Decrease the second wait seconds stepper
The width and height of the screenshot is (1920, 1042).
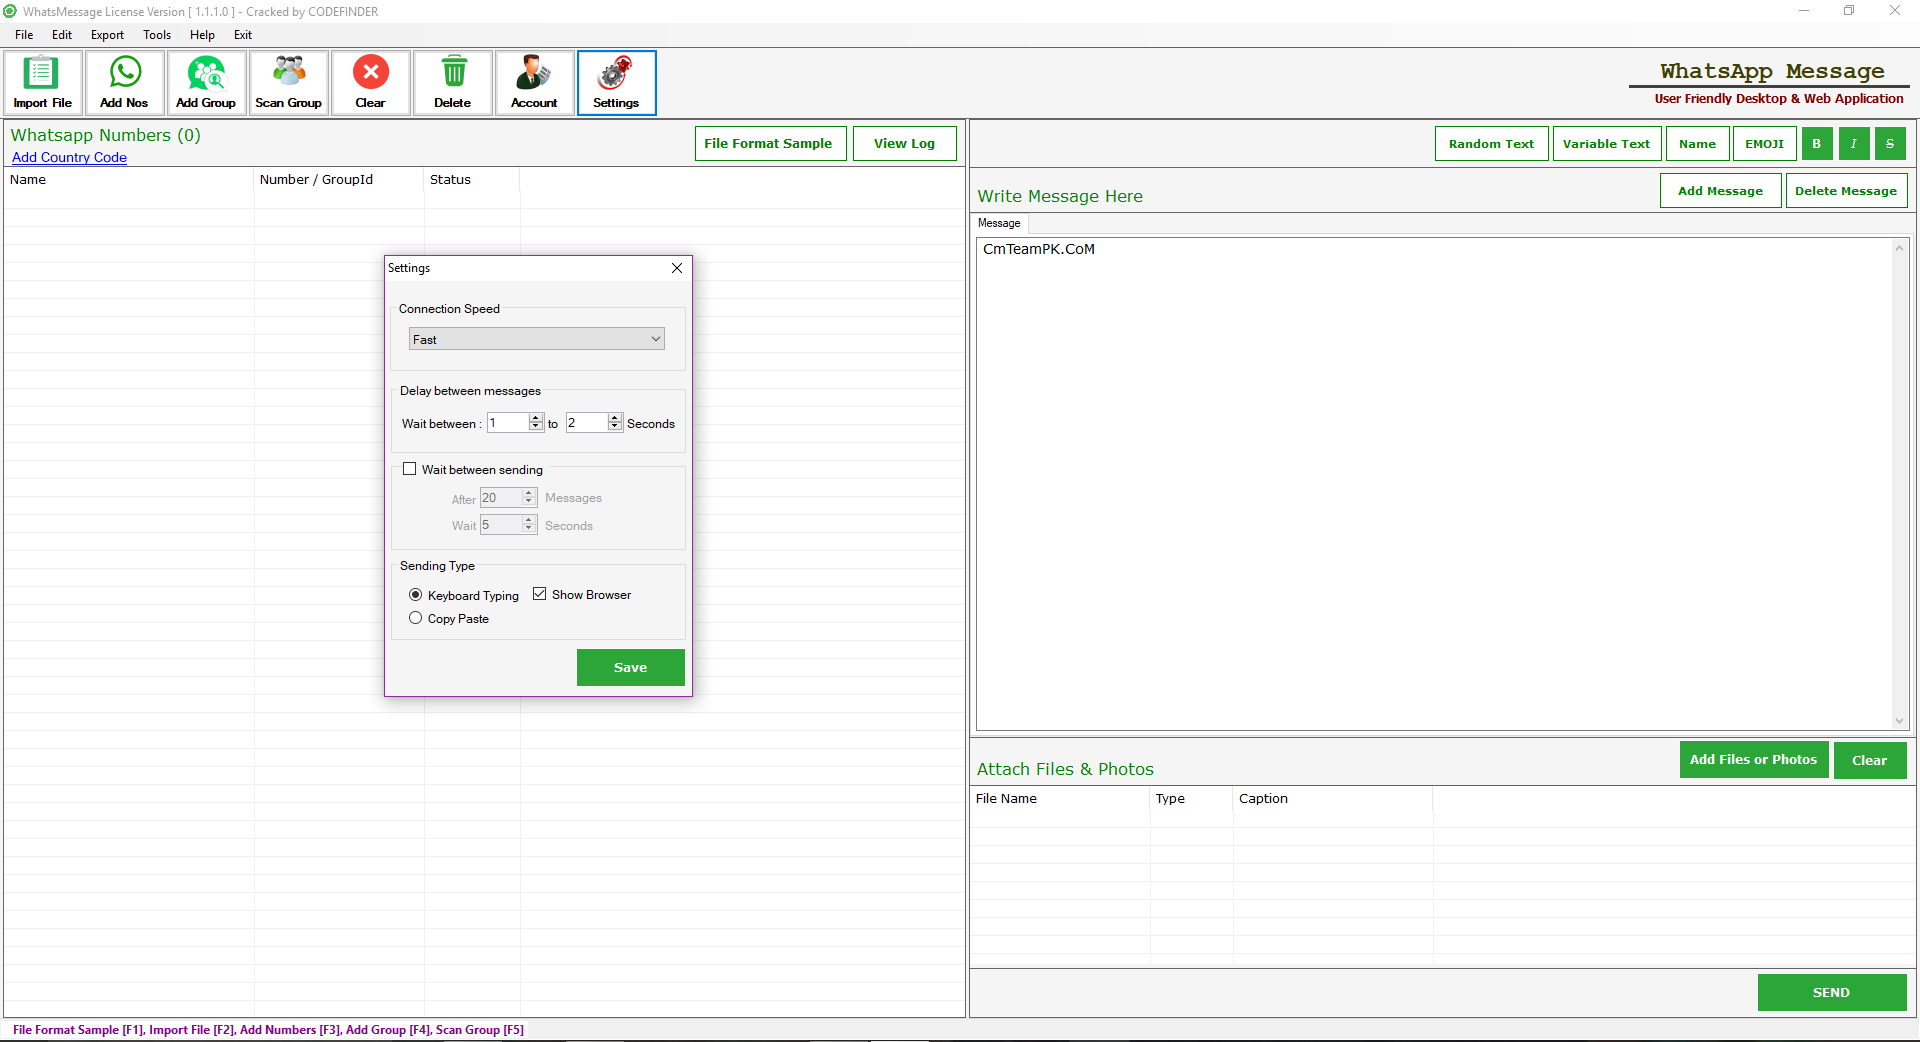pyautogui.click(x=615, y=428)
